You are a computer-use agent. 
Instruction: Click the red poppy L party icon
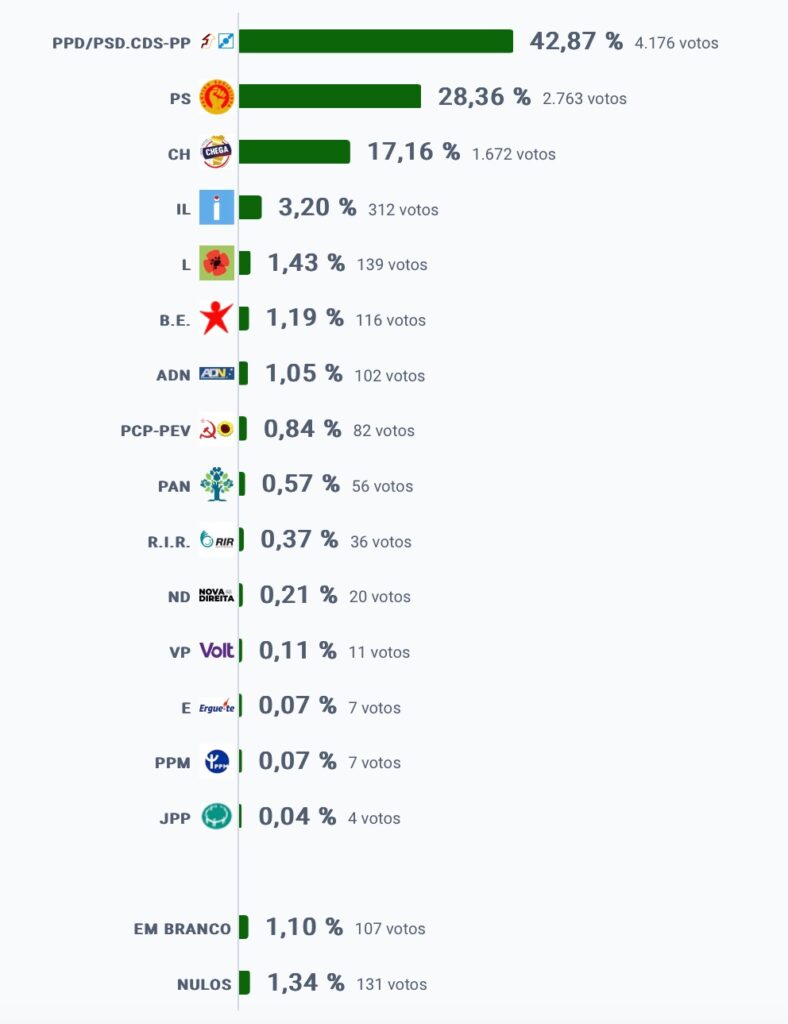217,263
